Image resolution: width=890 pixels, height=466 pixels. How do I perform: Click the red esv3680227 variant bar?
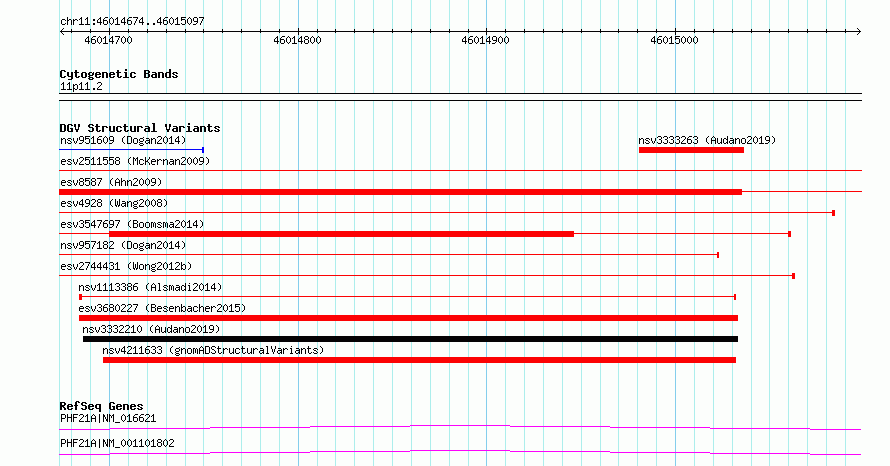point(408,318)
